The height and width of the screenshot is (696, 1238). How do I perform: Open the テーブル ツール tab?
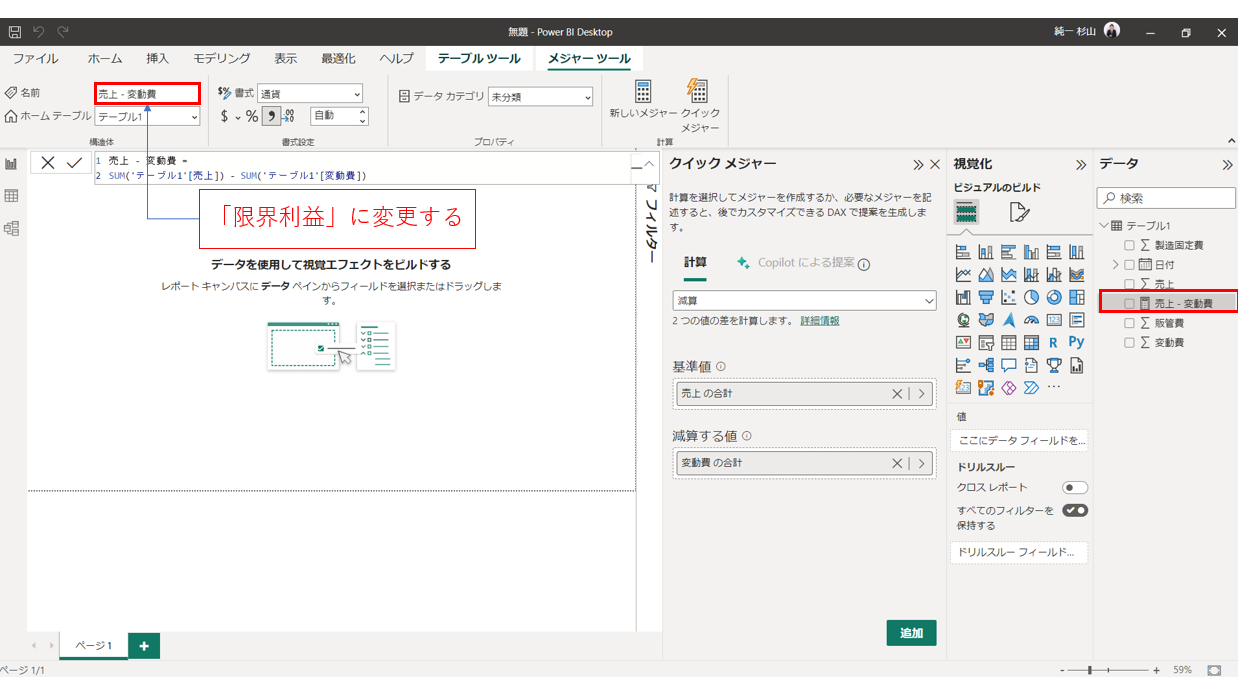[x=479, y=59]
